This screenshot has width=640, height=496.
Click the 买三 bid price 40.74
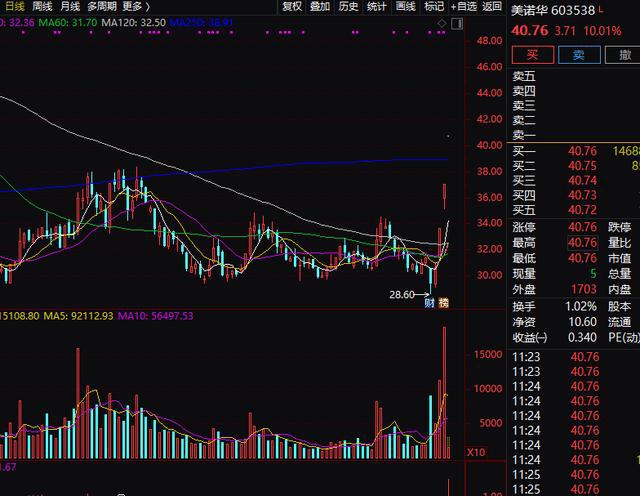pyautogui.click(x=582, y=181)
